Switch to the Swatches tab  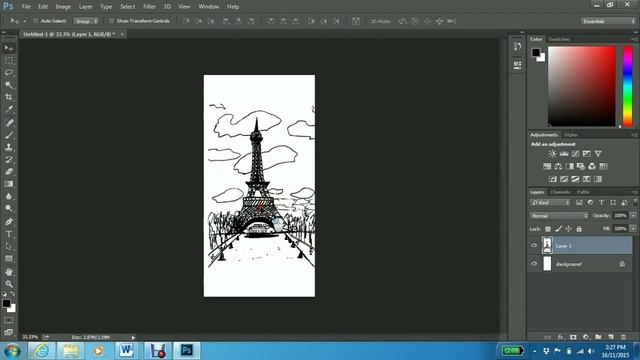tap(559, 39)
